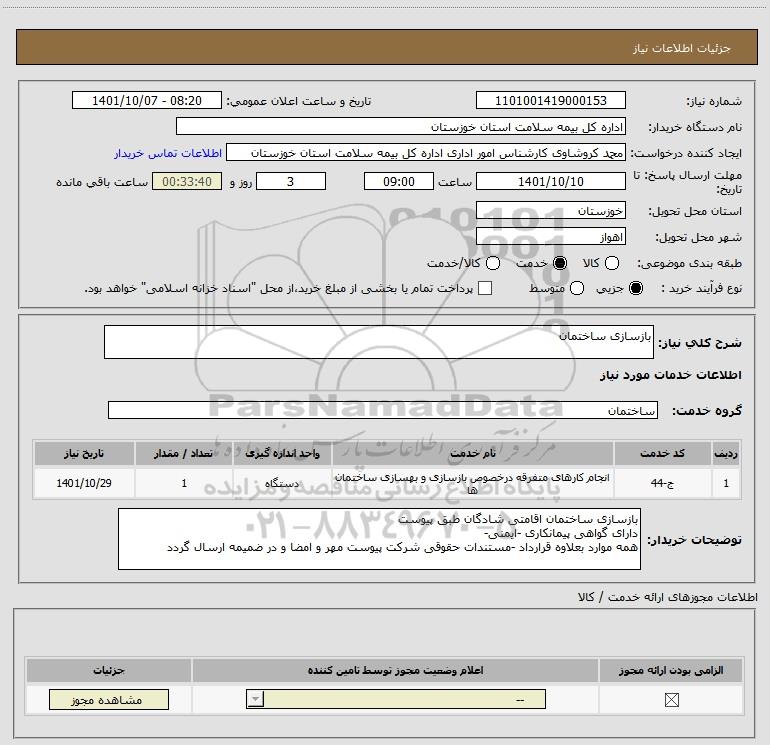
Task: Choose the جزیی purchase process option
Action: (635, 288)
